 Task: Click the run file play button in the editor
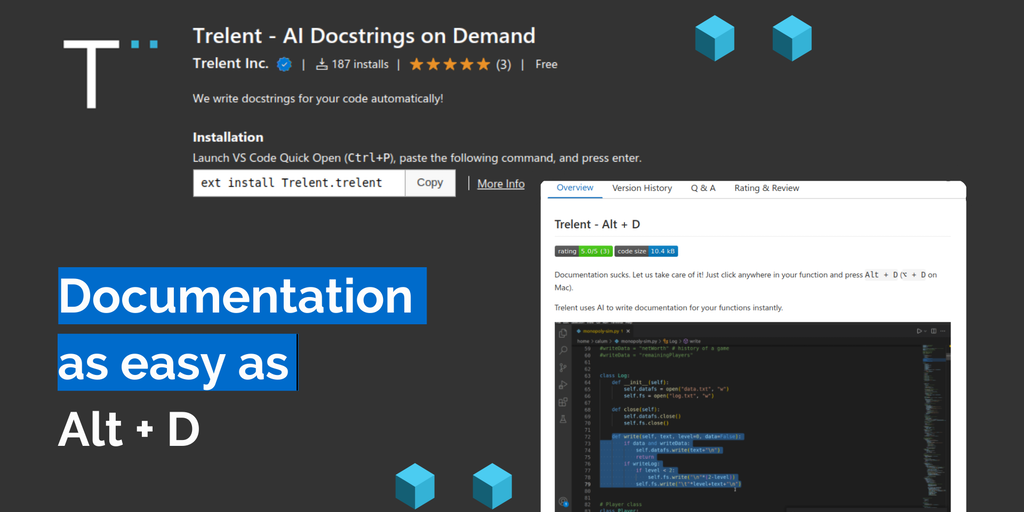[918, 331]
